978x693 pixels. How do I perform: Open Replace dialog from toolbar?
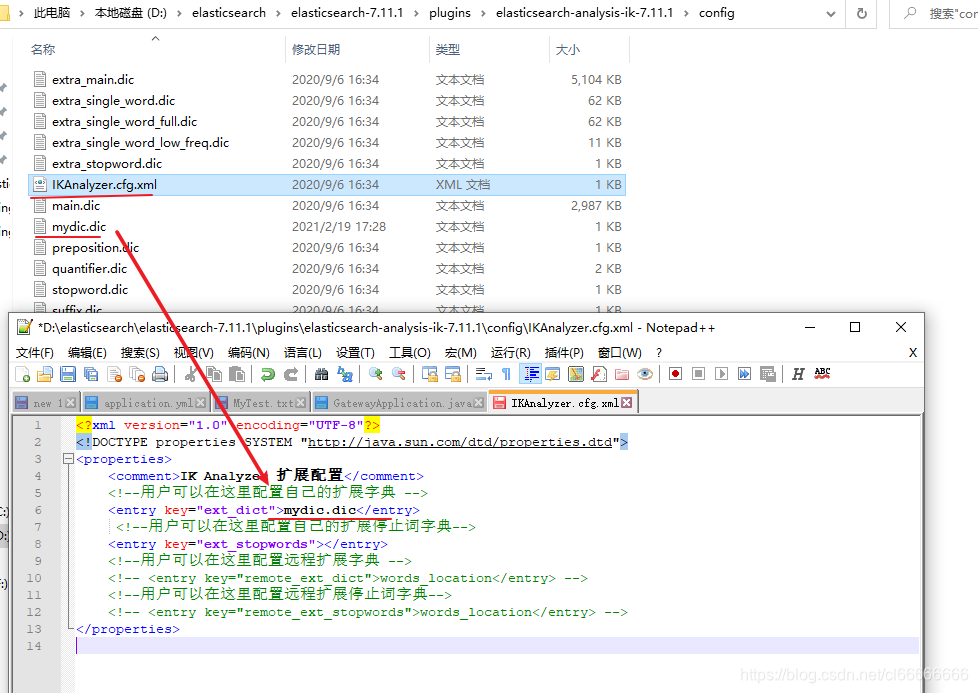pyautogui.click(x=344, y=374)
